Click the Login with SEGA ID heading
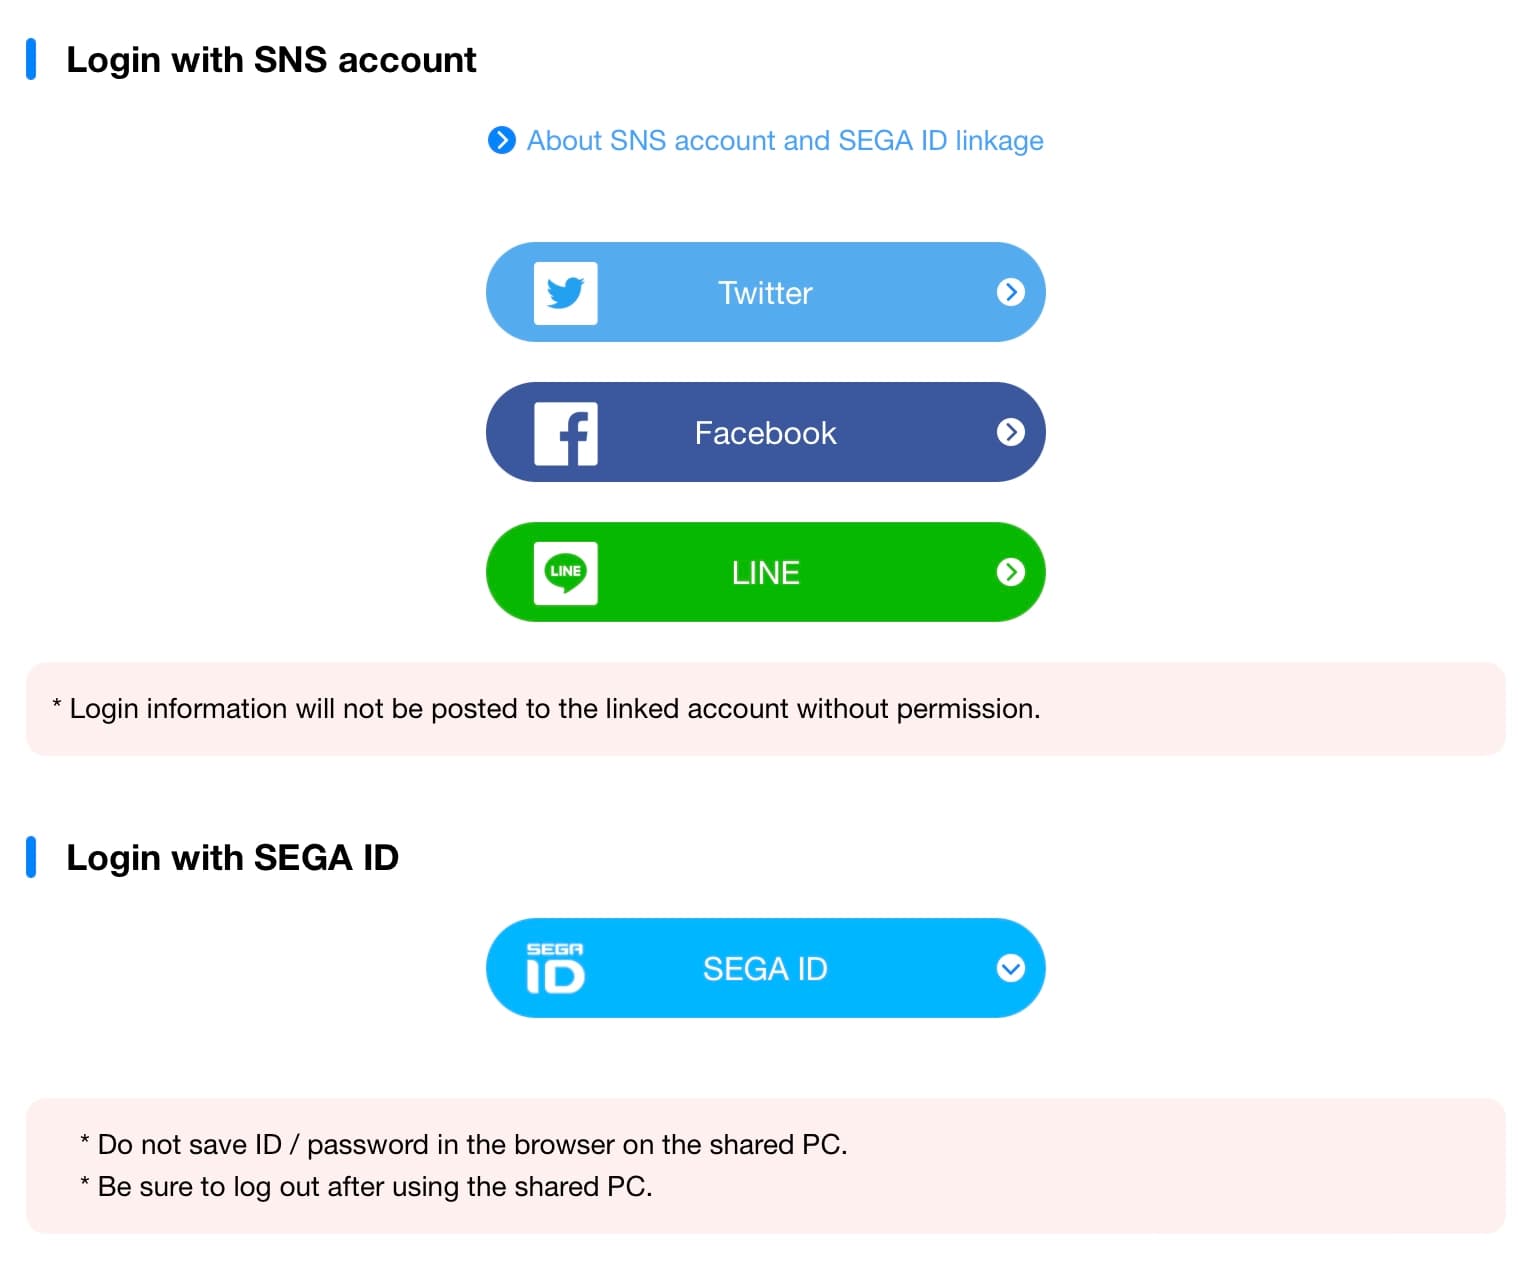 click(232, 858)
